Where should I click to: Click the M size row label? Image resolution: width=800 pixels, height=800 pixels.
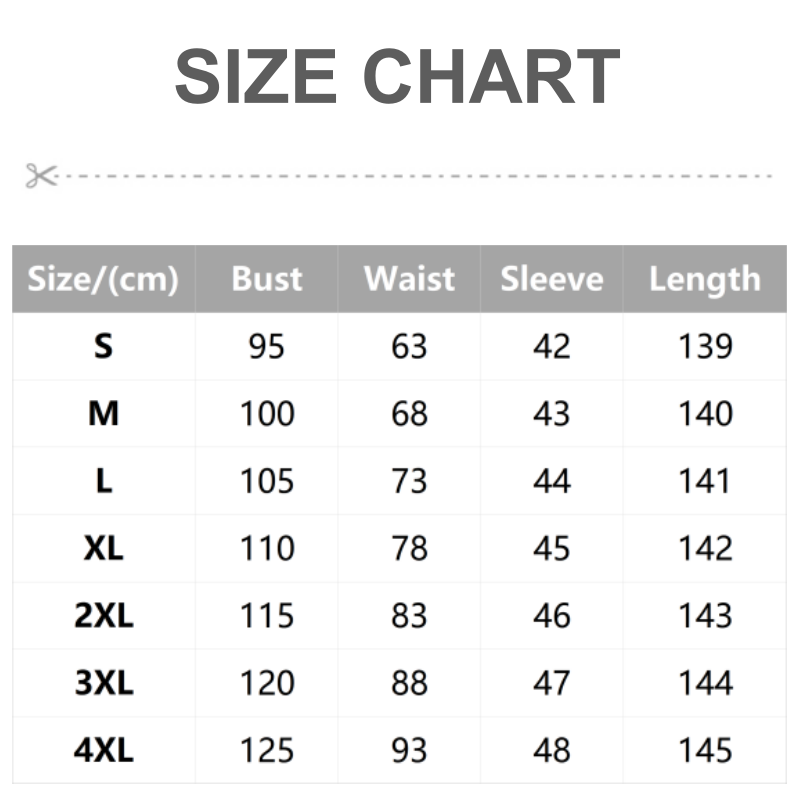click(103, 414)
